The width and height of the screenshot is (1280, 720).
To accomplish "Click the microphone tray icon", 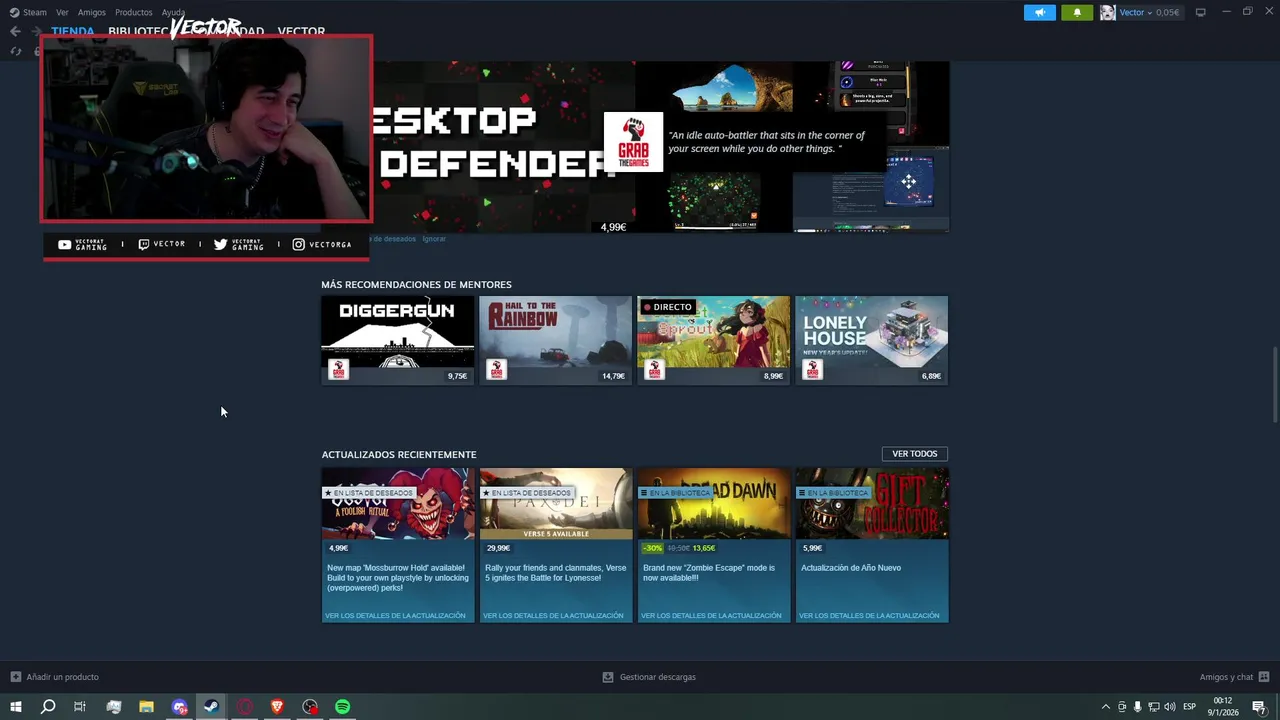I will [1137, 707].
